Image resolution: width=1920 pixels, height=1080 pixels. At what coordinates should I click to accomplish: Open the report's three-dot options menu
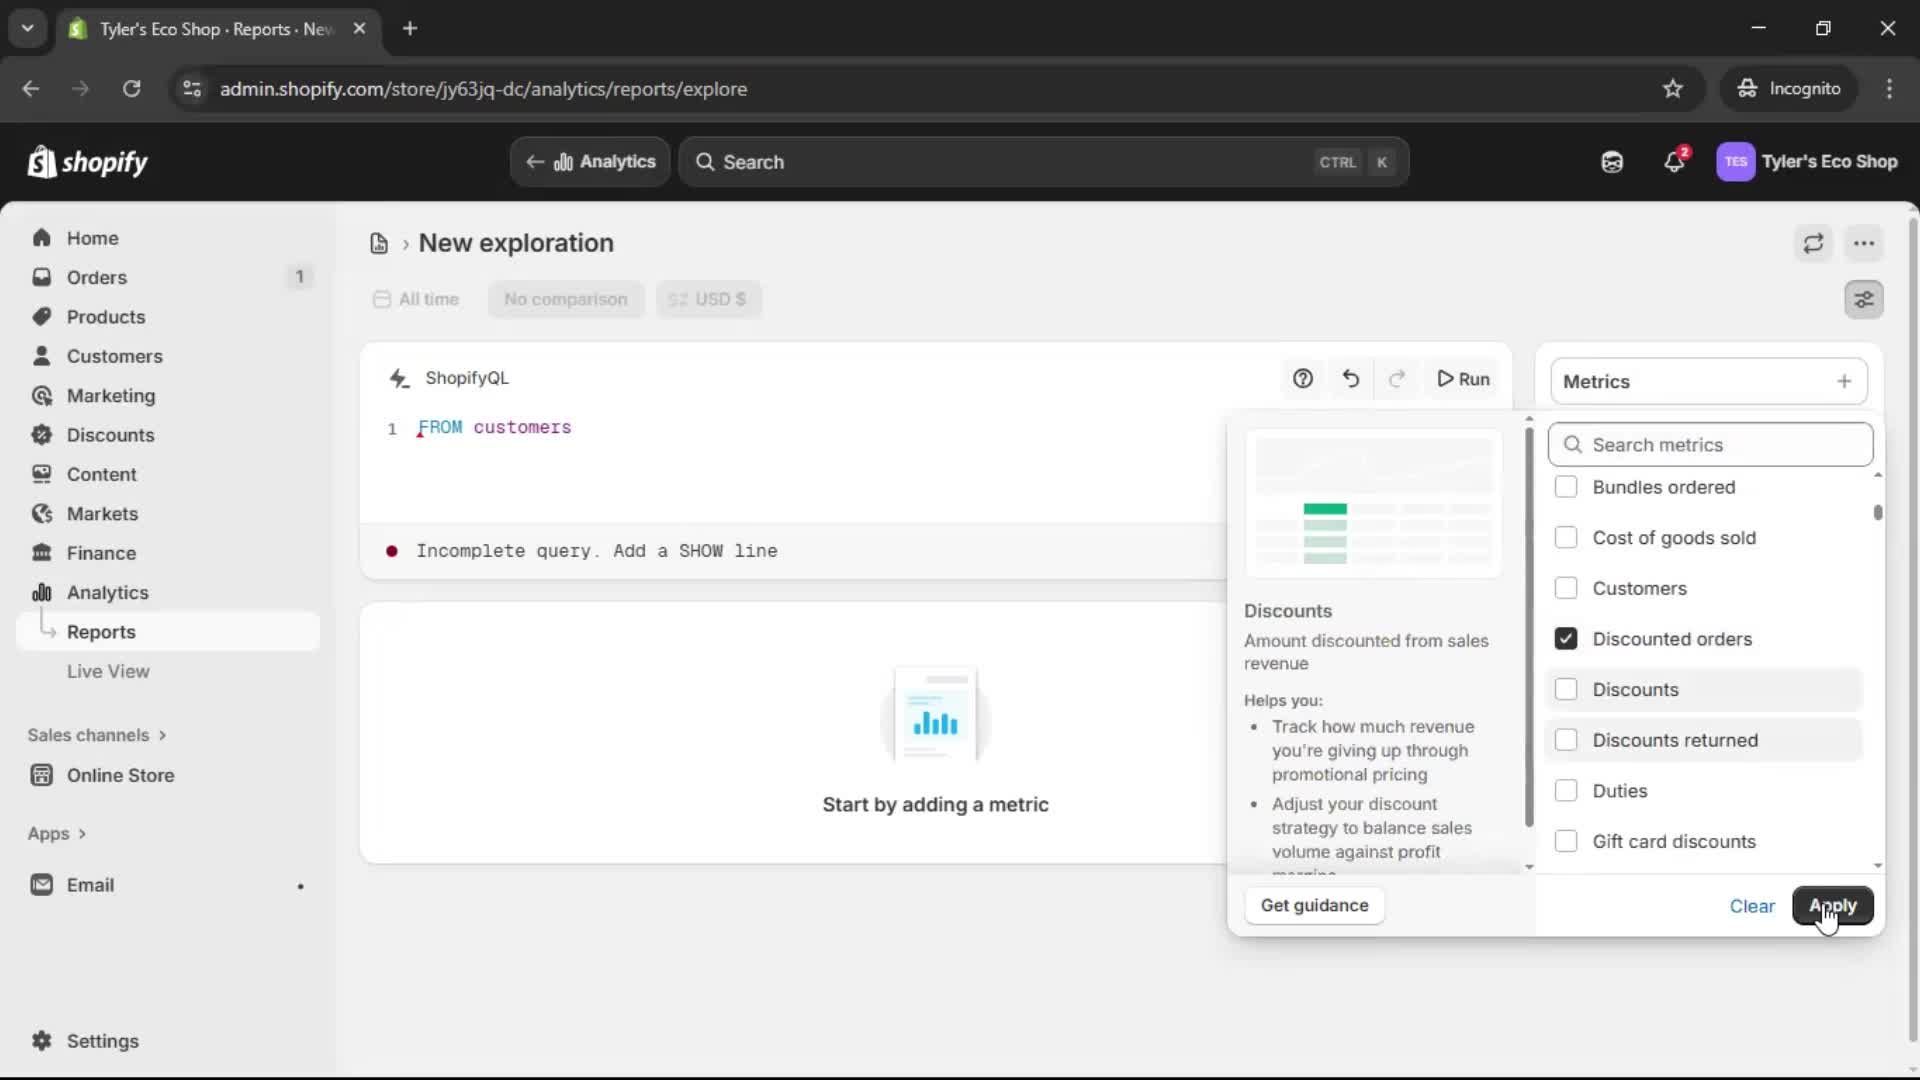point(1865,243)
